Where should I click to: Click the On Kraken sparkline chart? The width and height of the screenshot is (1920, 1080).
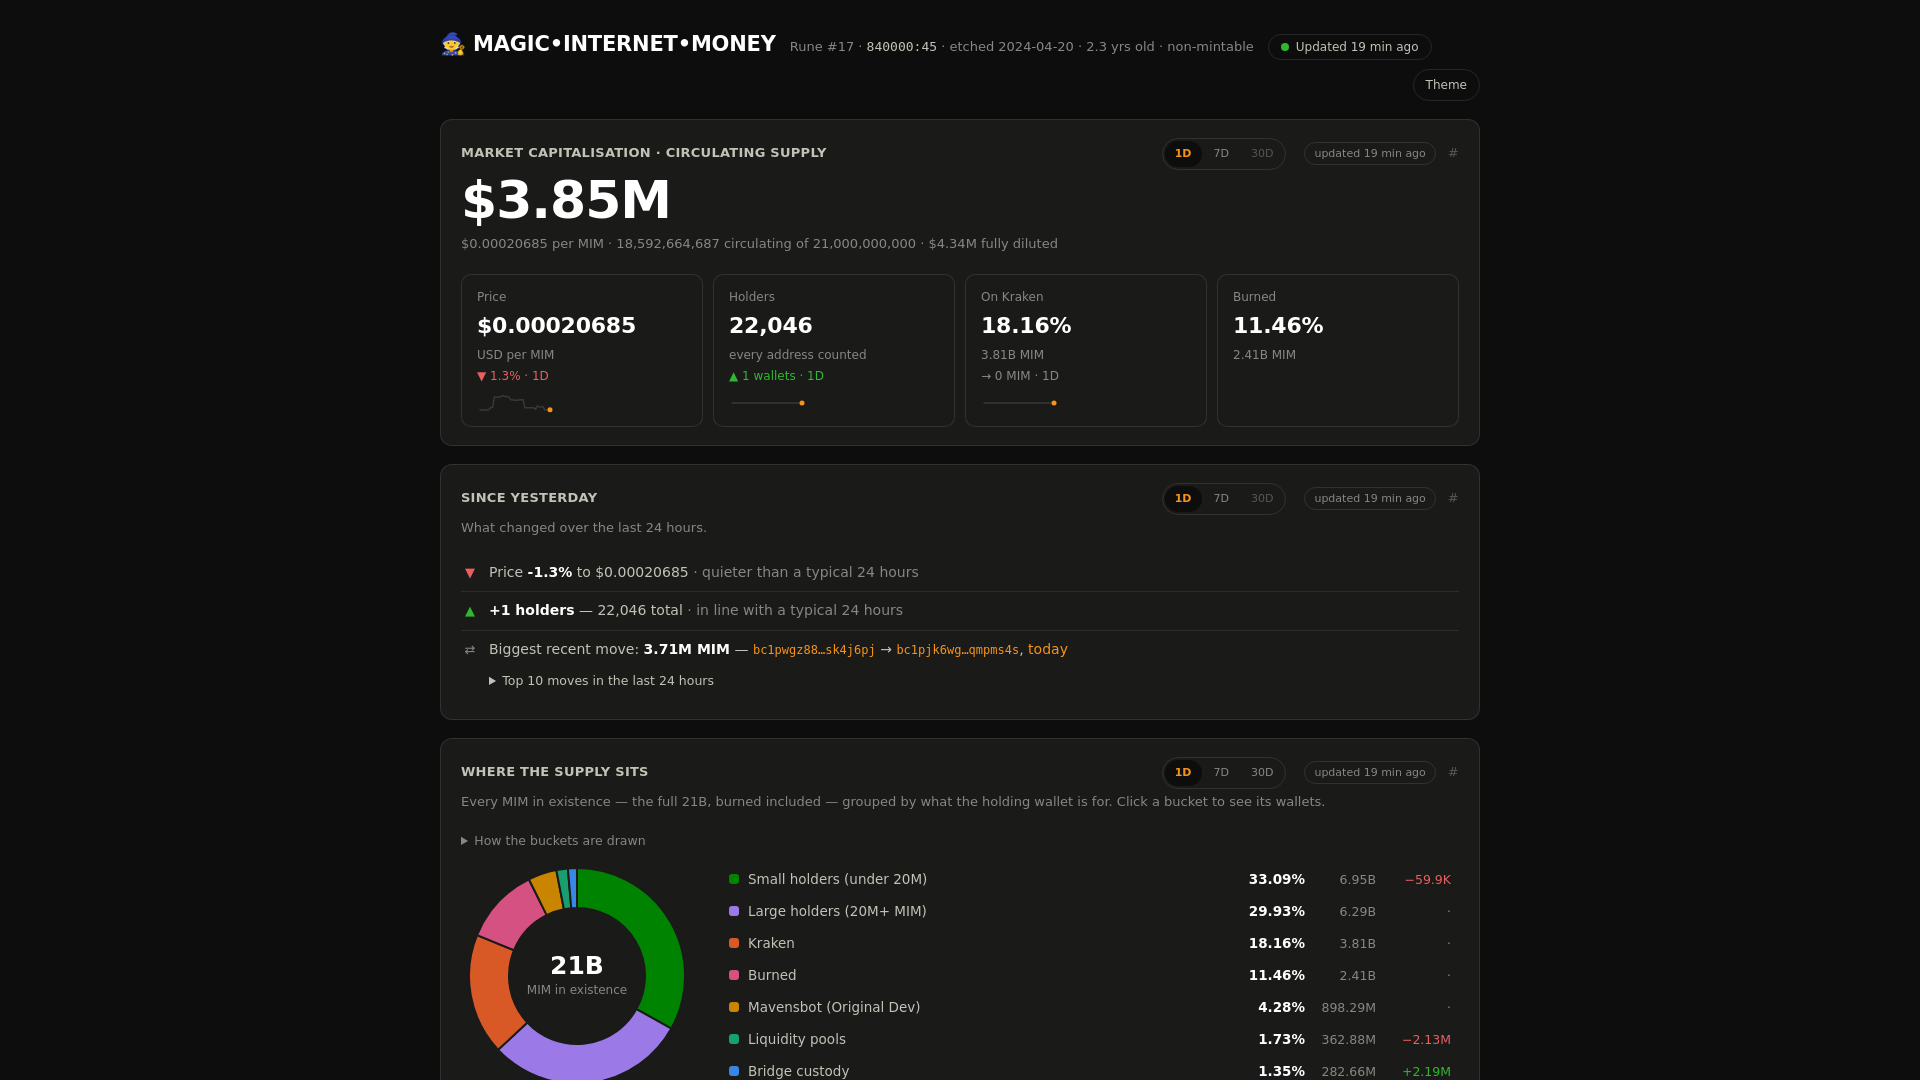click(1020, 403)
